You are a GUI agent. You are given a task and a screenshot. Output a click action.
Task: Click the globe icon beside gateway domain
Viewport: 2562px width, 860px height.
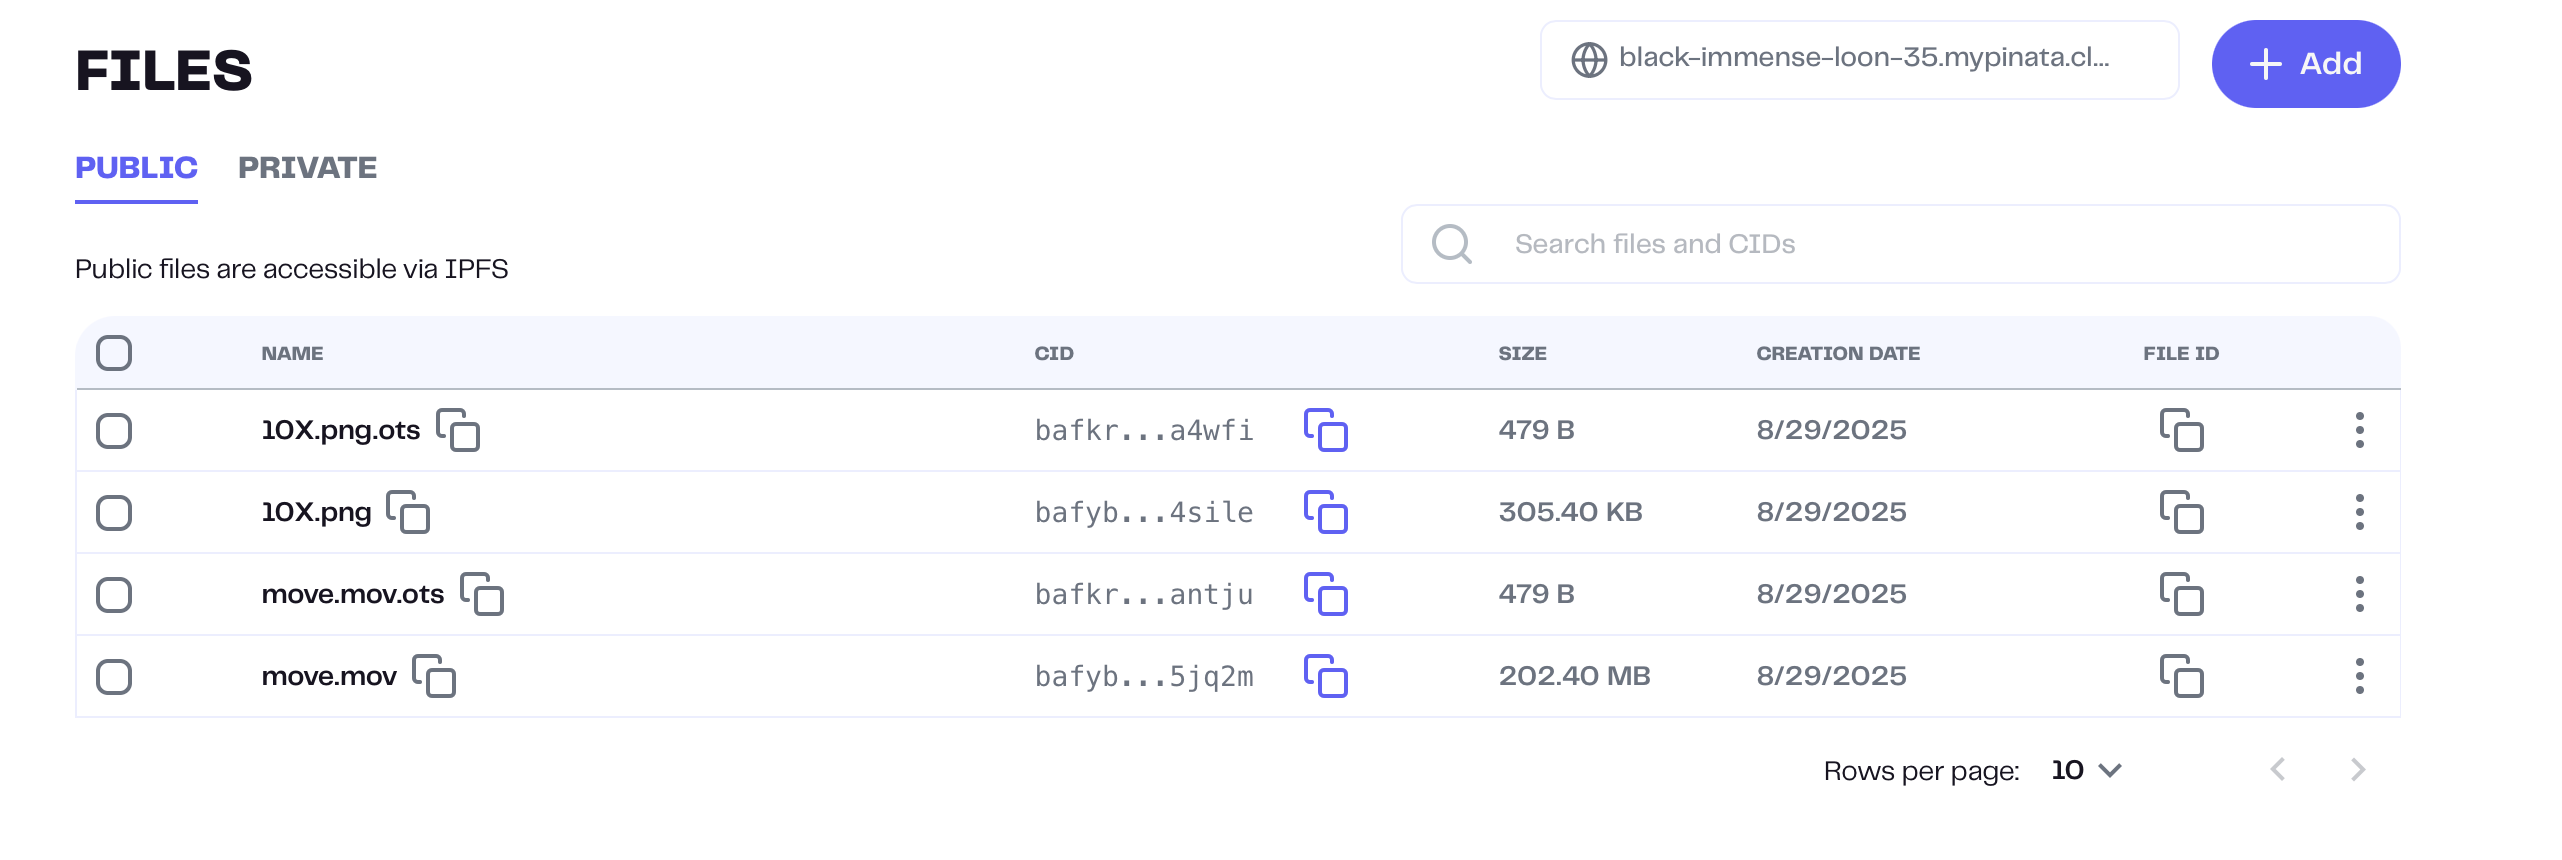coord(1589,60)
